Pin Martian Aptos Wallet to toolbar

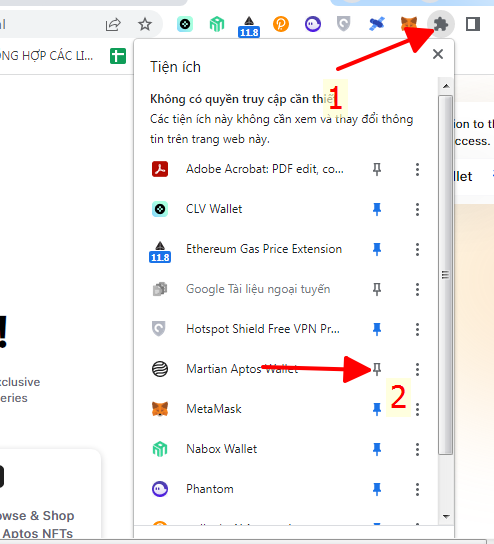[x=377, y=369]
